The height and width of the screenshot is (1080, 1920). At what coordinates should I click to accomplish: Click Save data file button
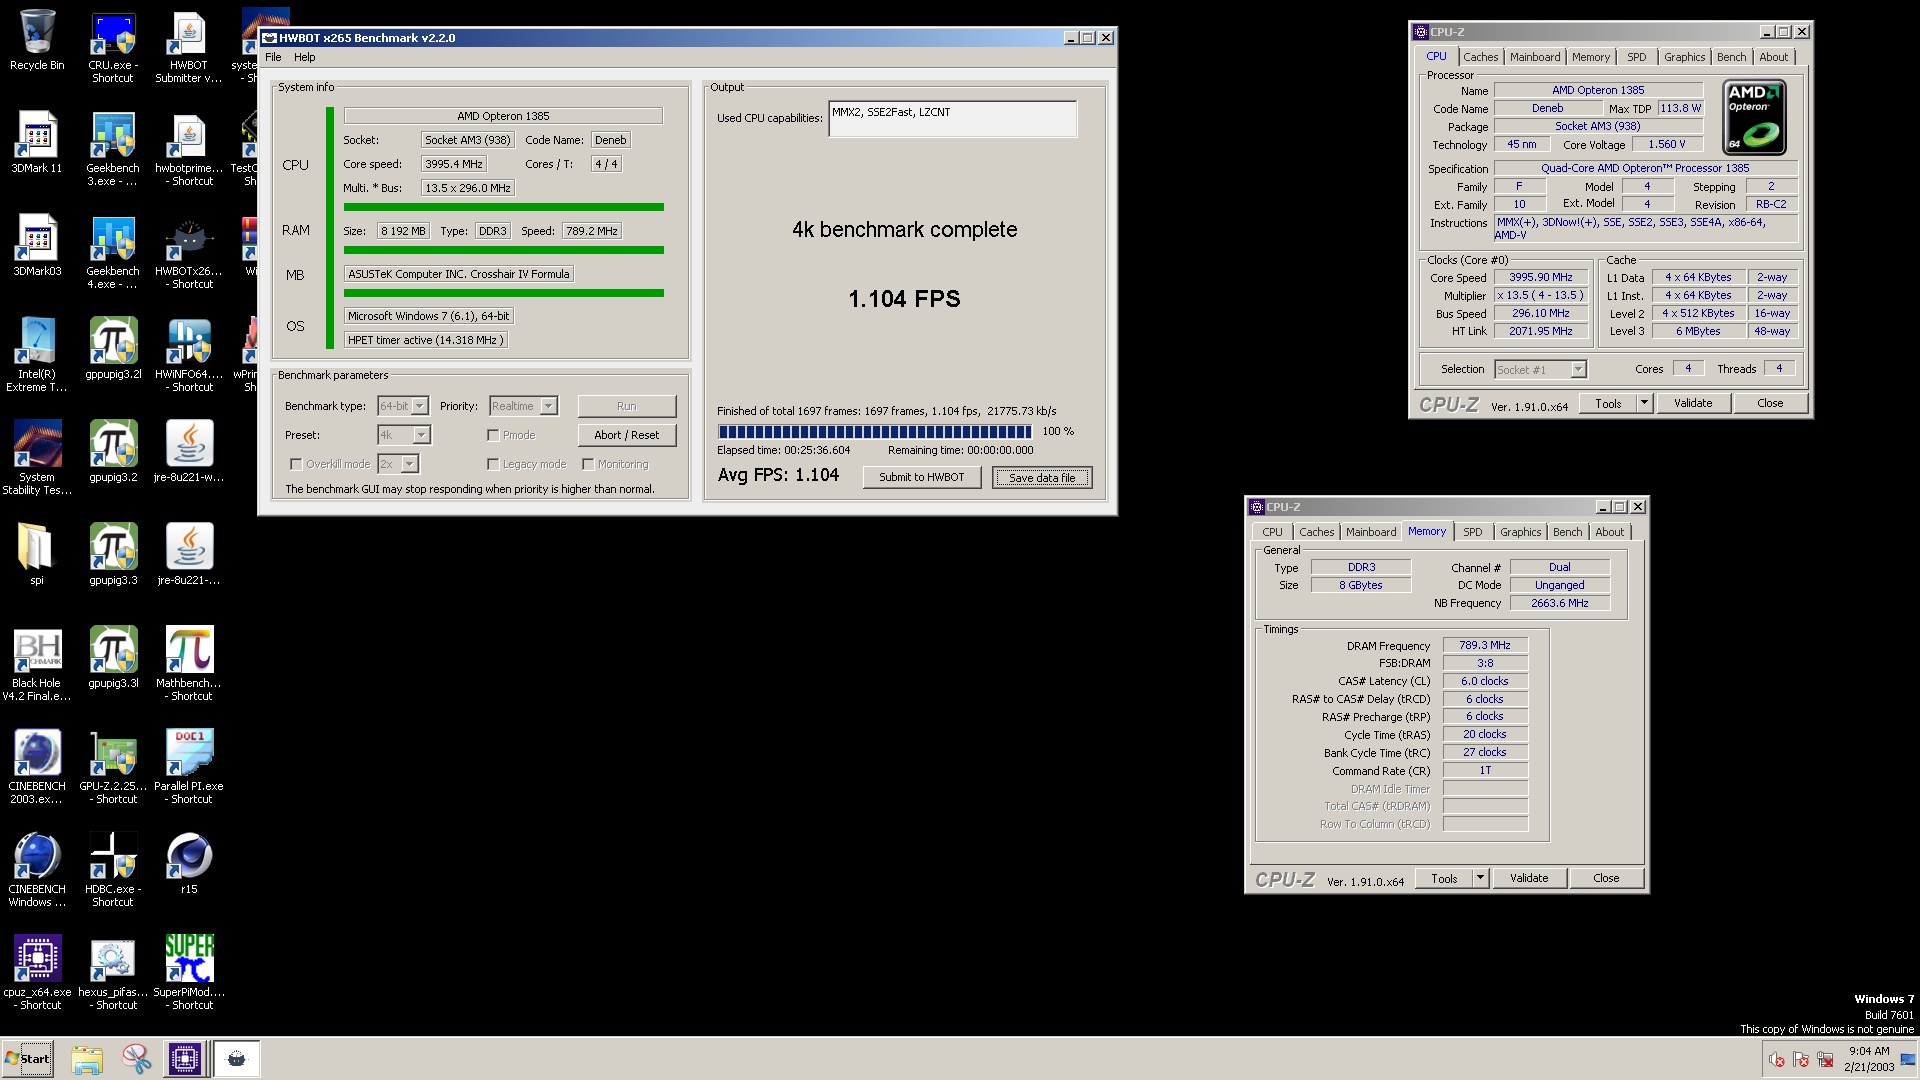point(1042,478)
